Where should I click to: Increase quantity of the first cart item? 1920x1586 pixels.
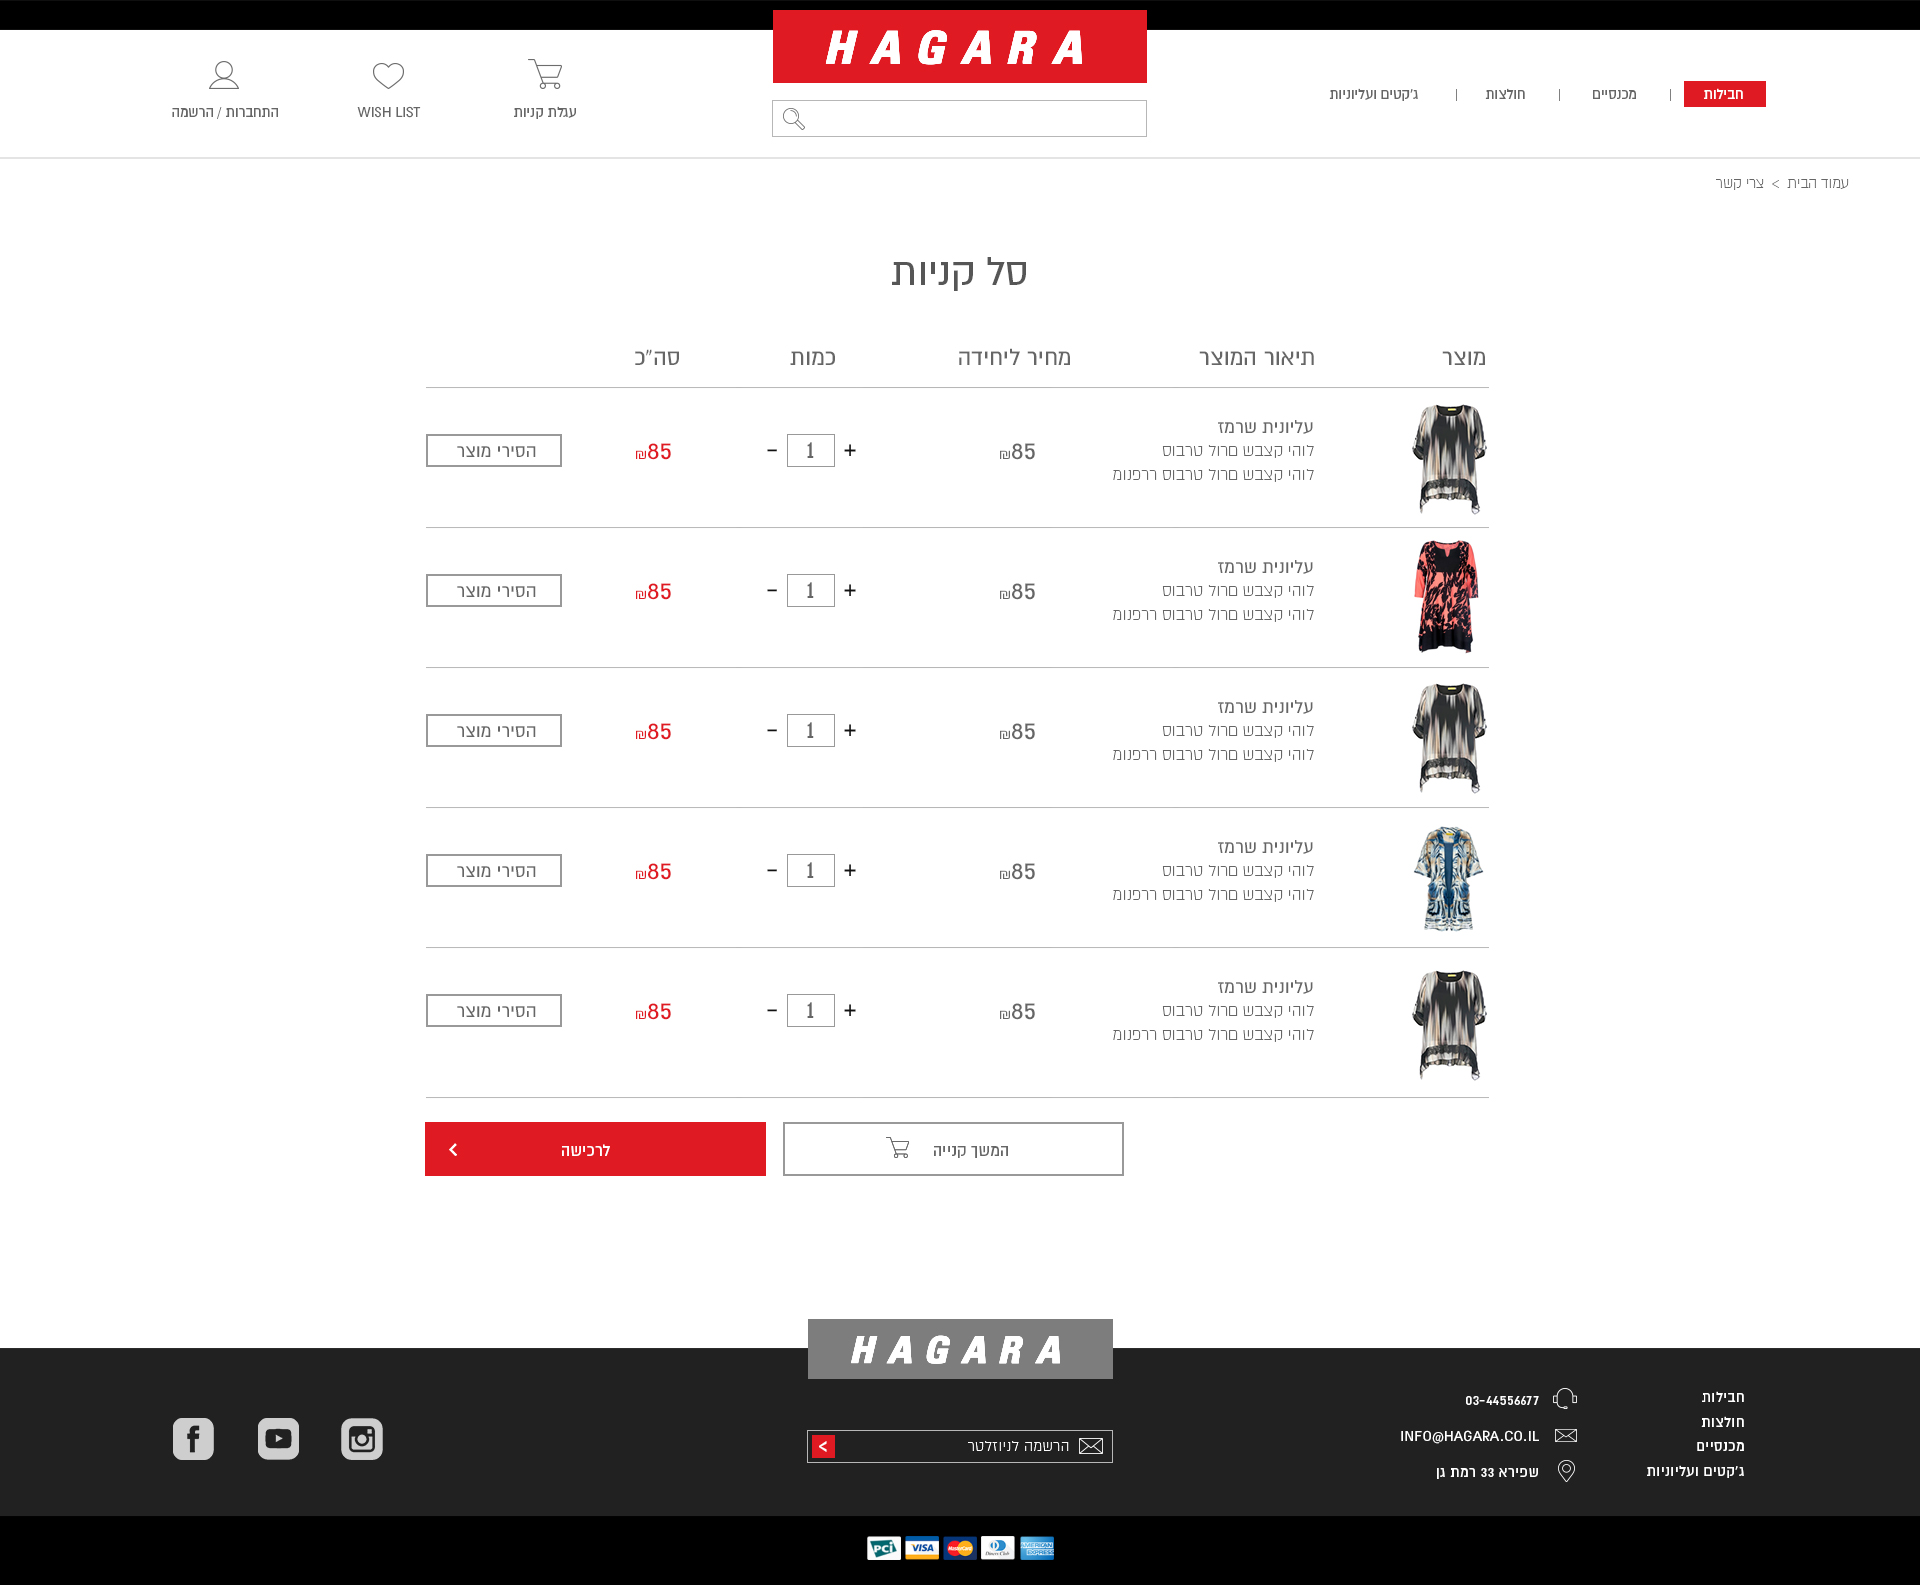tap(850, 451)
